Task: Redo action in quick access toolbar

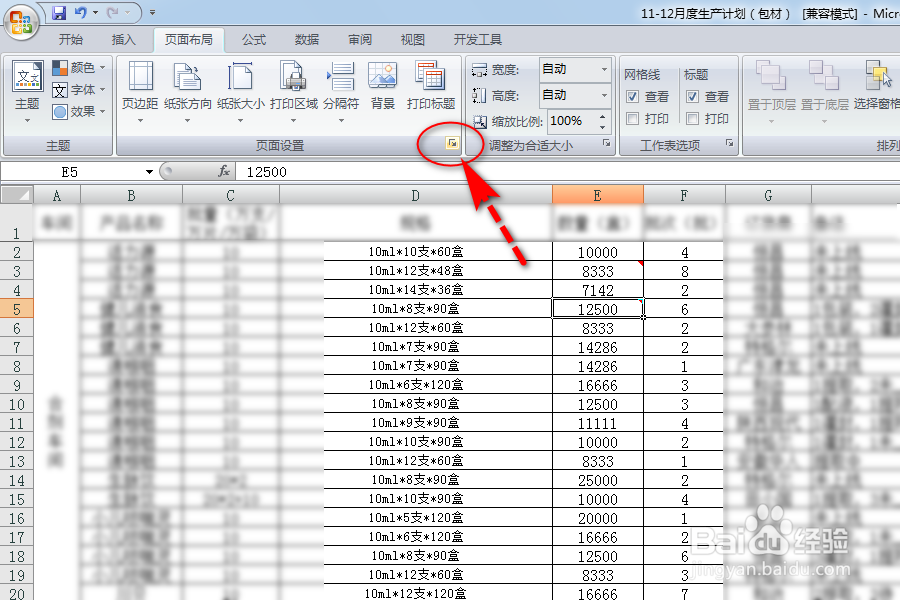Action: [x=113, y=12]
